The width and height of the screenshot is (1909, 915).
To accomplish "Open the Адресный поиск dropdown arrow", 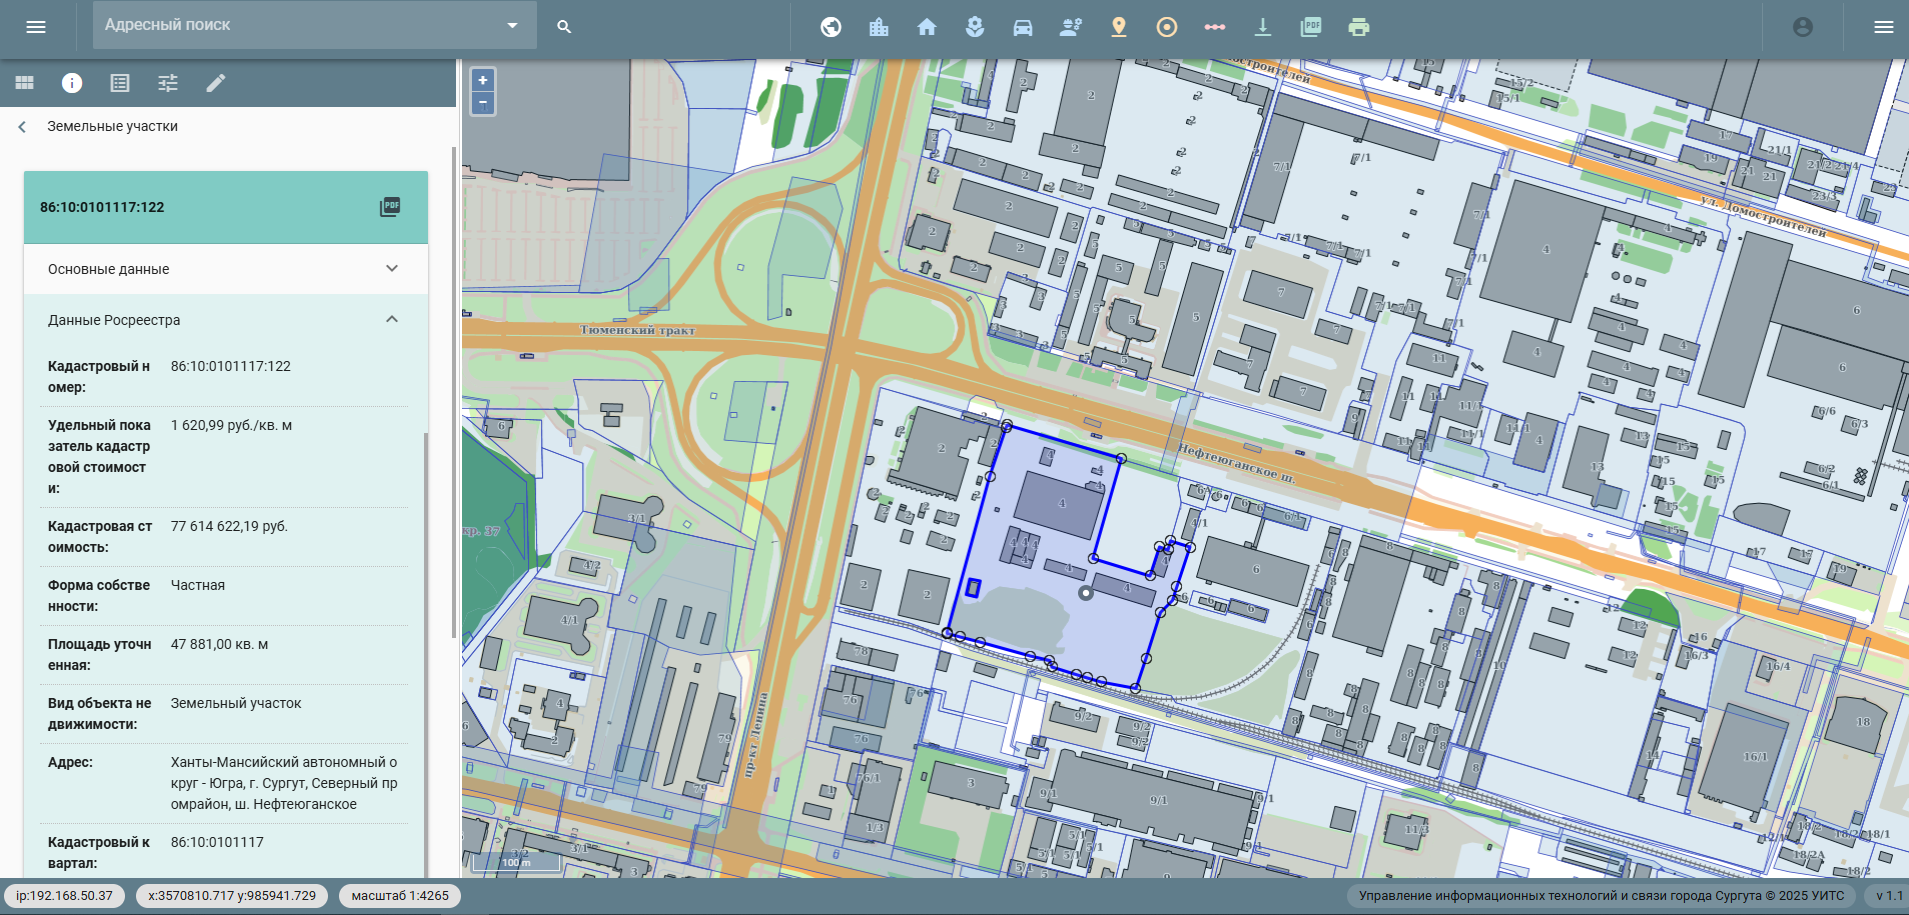I will click(512, 26).
